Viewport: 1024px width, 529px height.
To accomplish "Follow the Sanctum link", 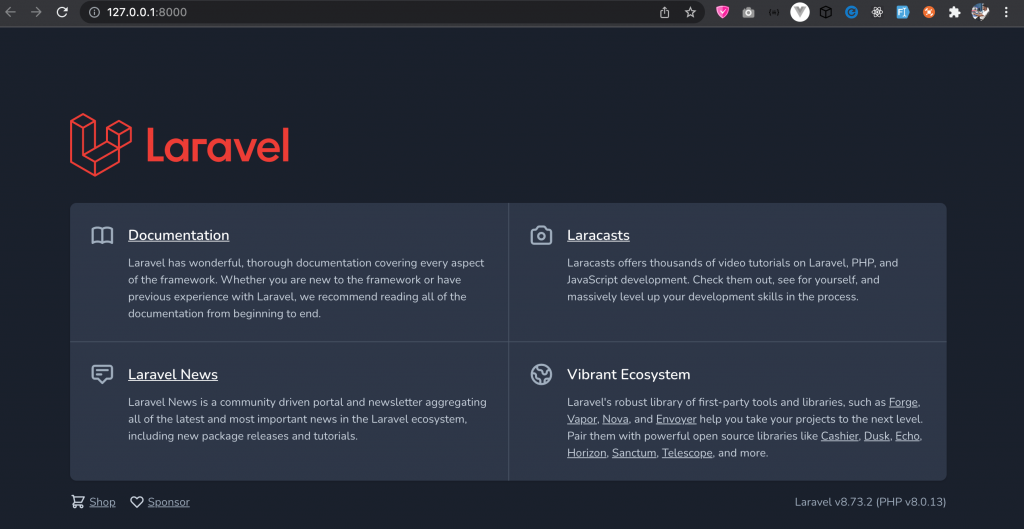I will click(x=633, y=453).
